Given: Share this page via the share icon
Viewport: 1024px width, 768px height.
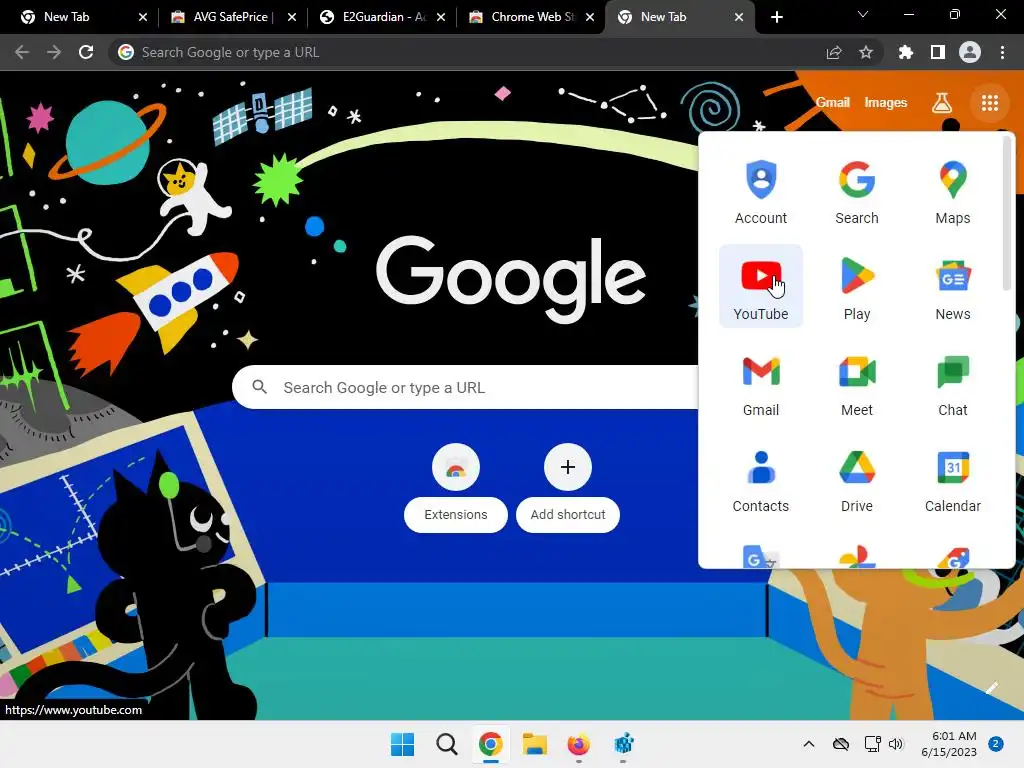Looking at the screenshot, I should coord(833,52).
